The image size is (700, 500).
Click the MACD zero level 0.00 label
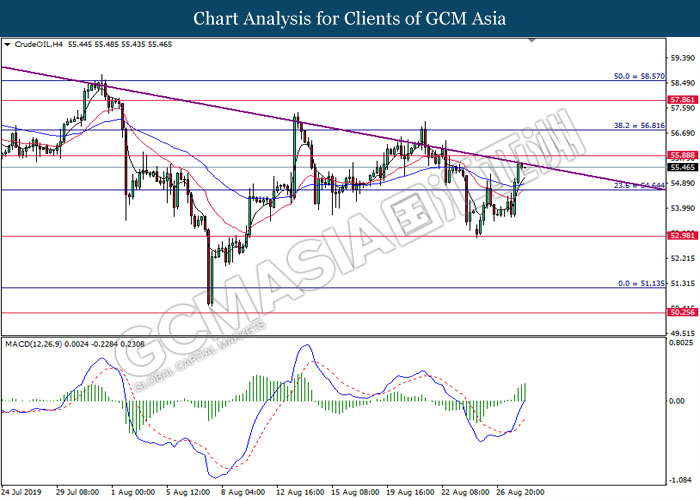click(x=677, y=401)
